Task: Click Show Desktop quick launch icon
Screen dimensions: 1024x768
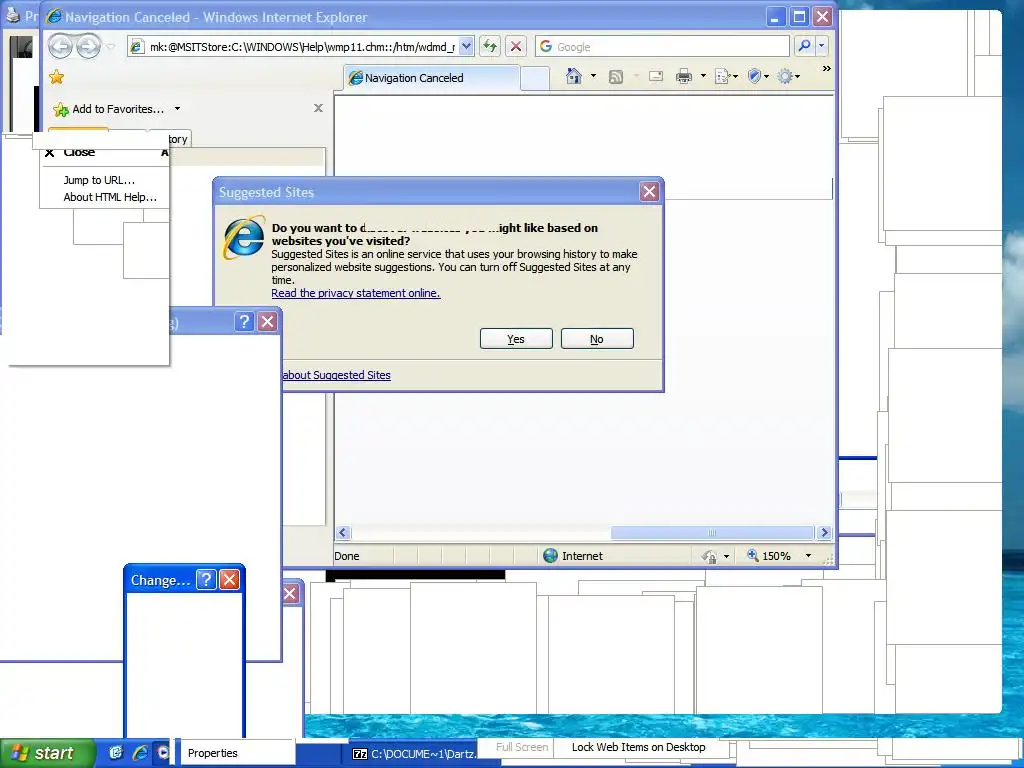Action: tap(116, 753)
